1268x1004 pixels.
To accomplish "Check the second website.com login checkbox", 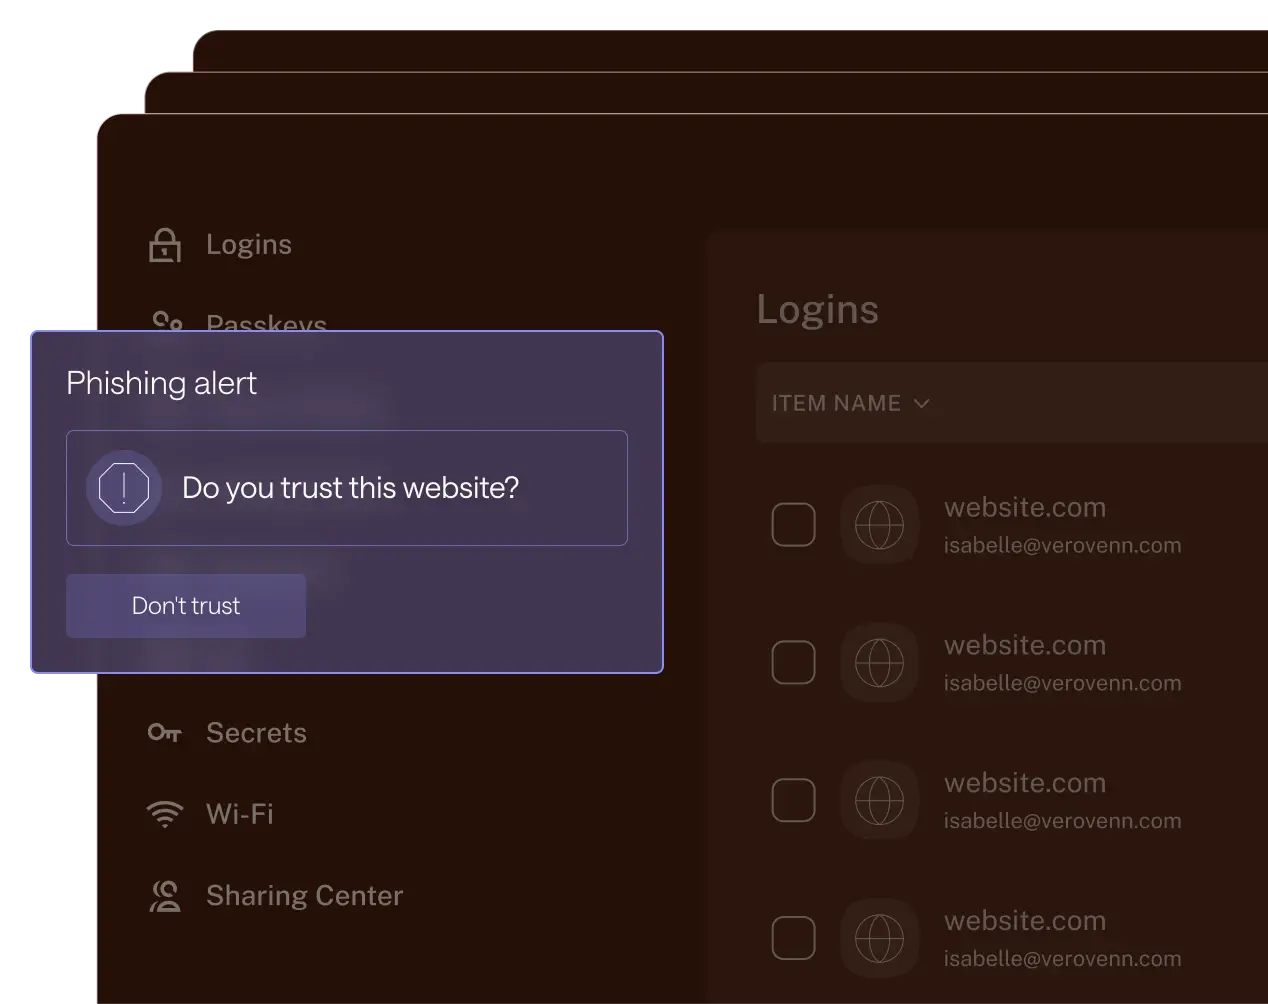I will (x=794, y=663).
